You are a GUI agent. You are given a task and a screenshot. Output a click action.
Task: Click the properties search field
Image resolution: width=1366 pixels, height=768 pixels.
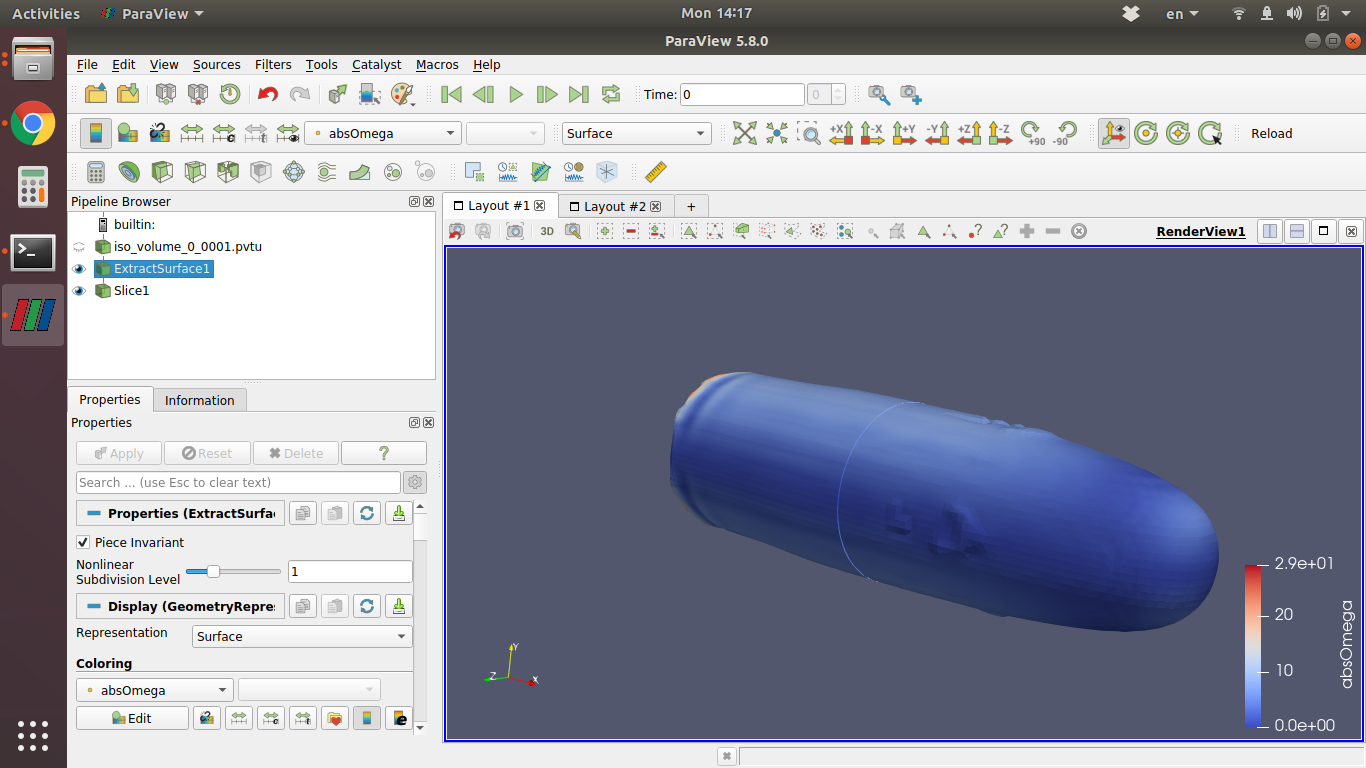coord(238,482)
